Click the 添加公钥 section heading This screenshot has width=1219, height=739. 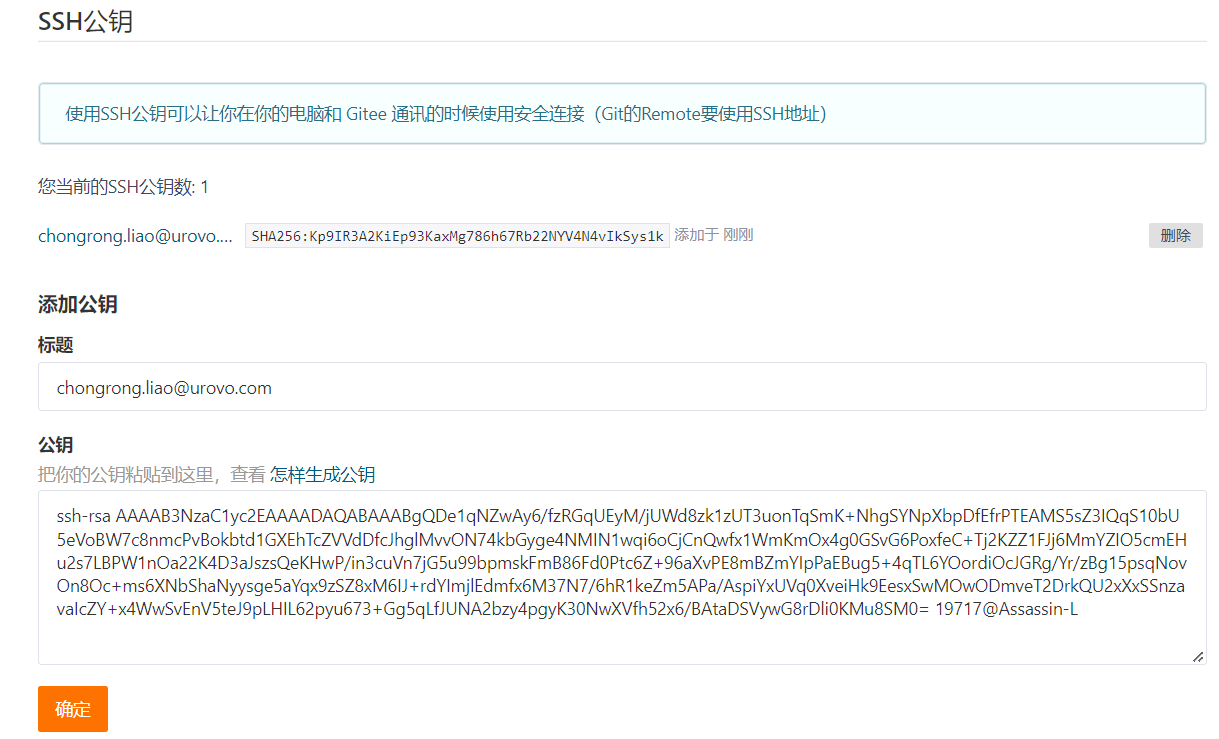78,304
